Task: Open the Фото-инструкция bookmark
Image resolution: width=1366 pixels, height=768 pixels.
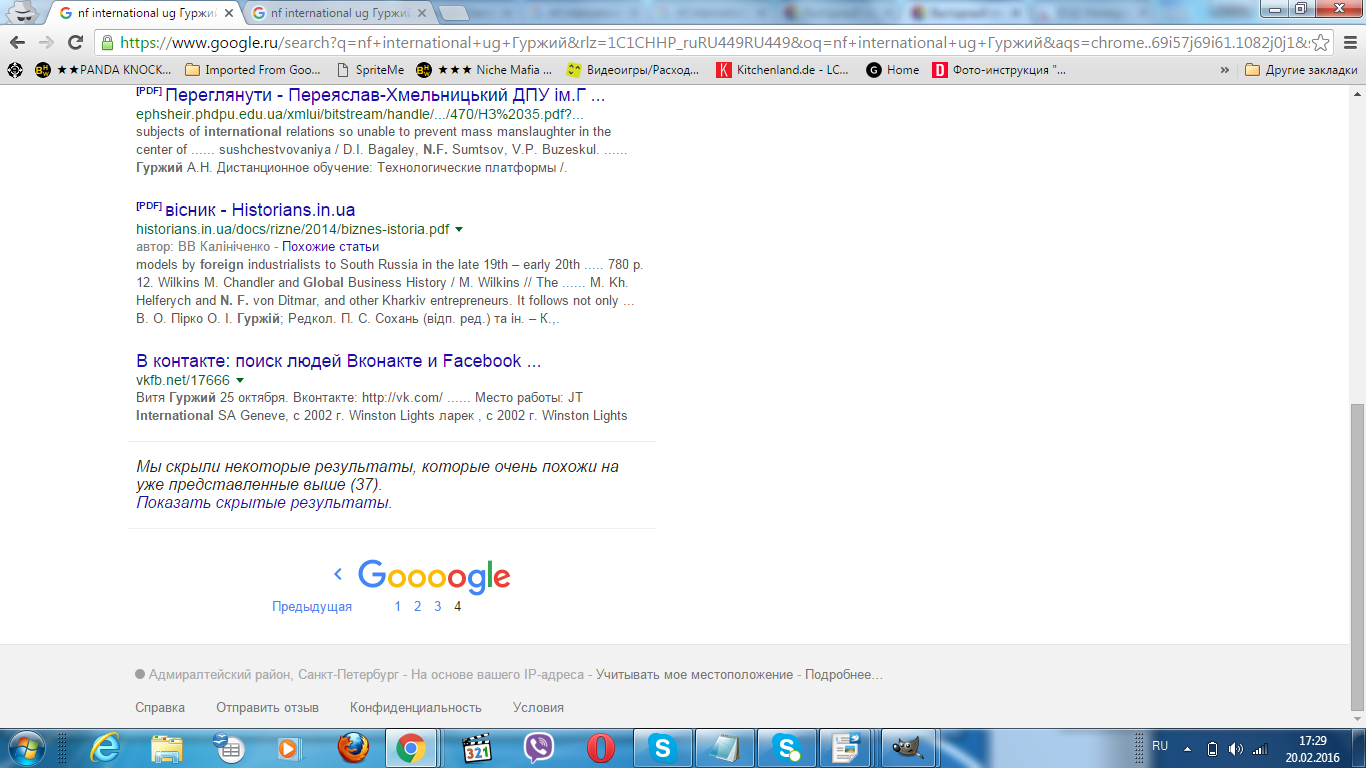Action: pyautogui.click(x=999, y=70)
